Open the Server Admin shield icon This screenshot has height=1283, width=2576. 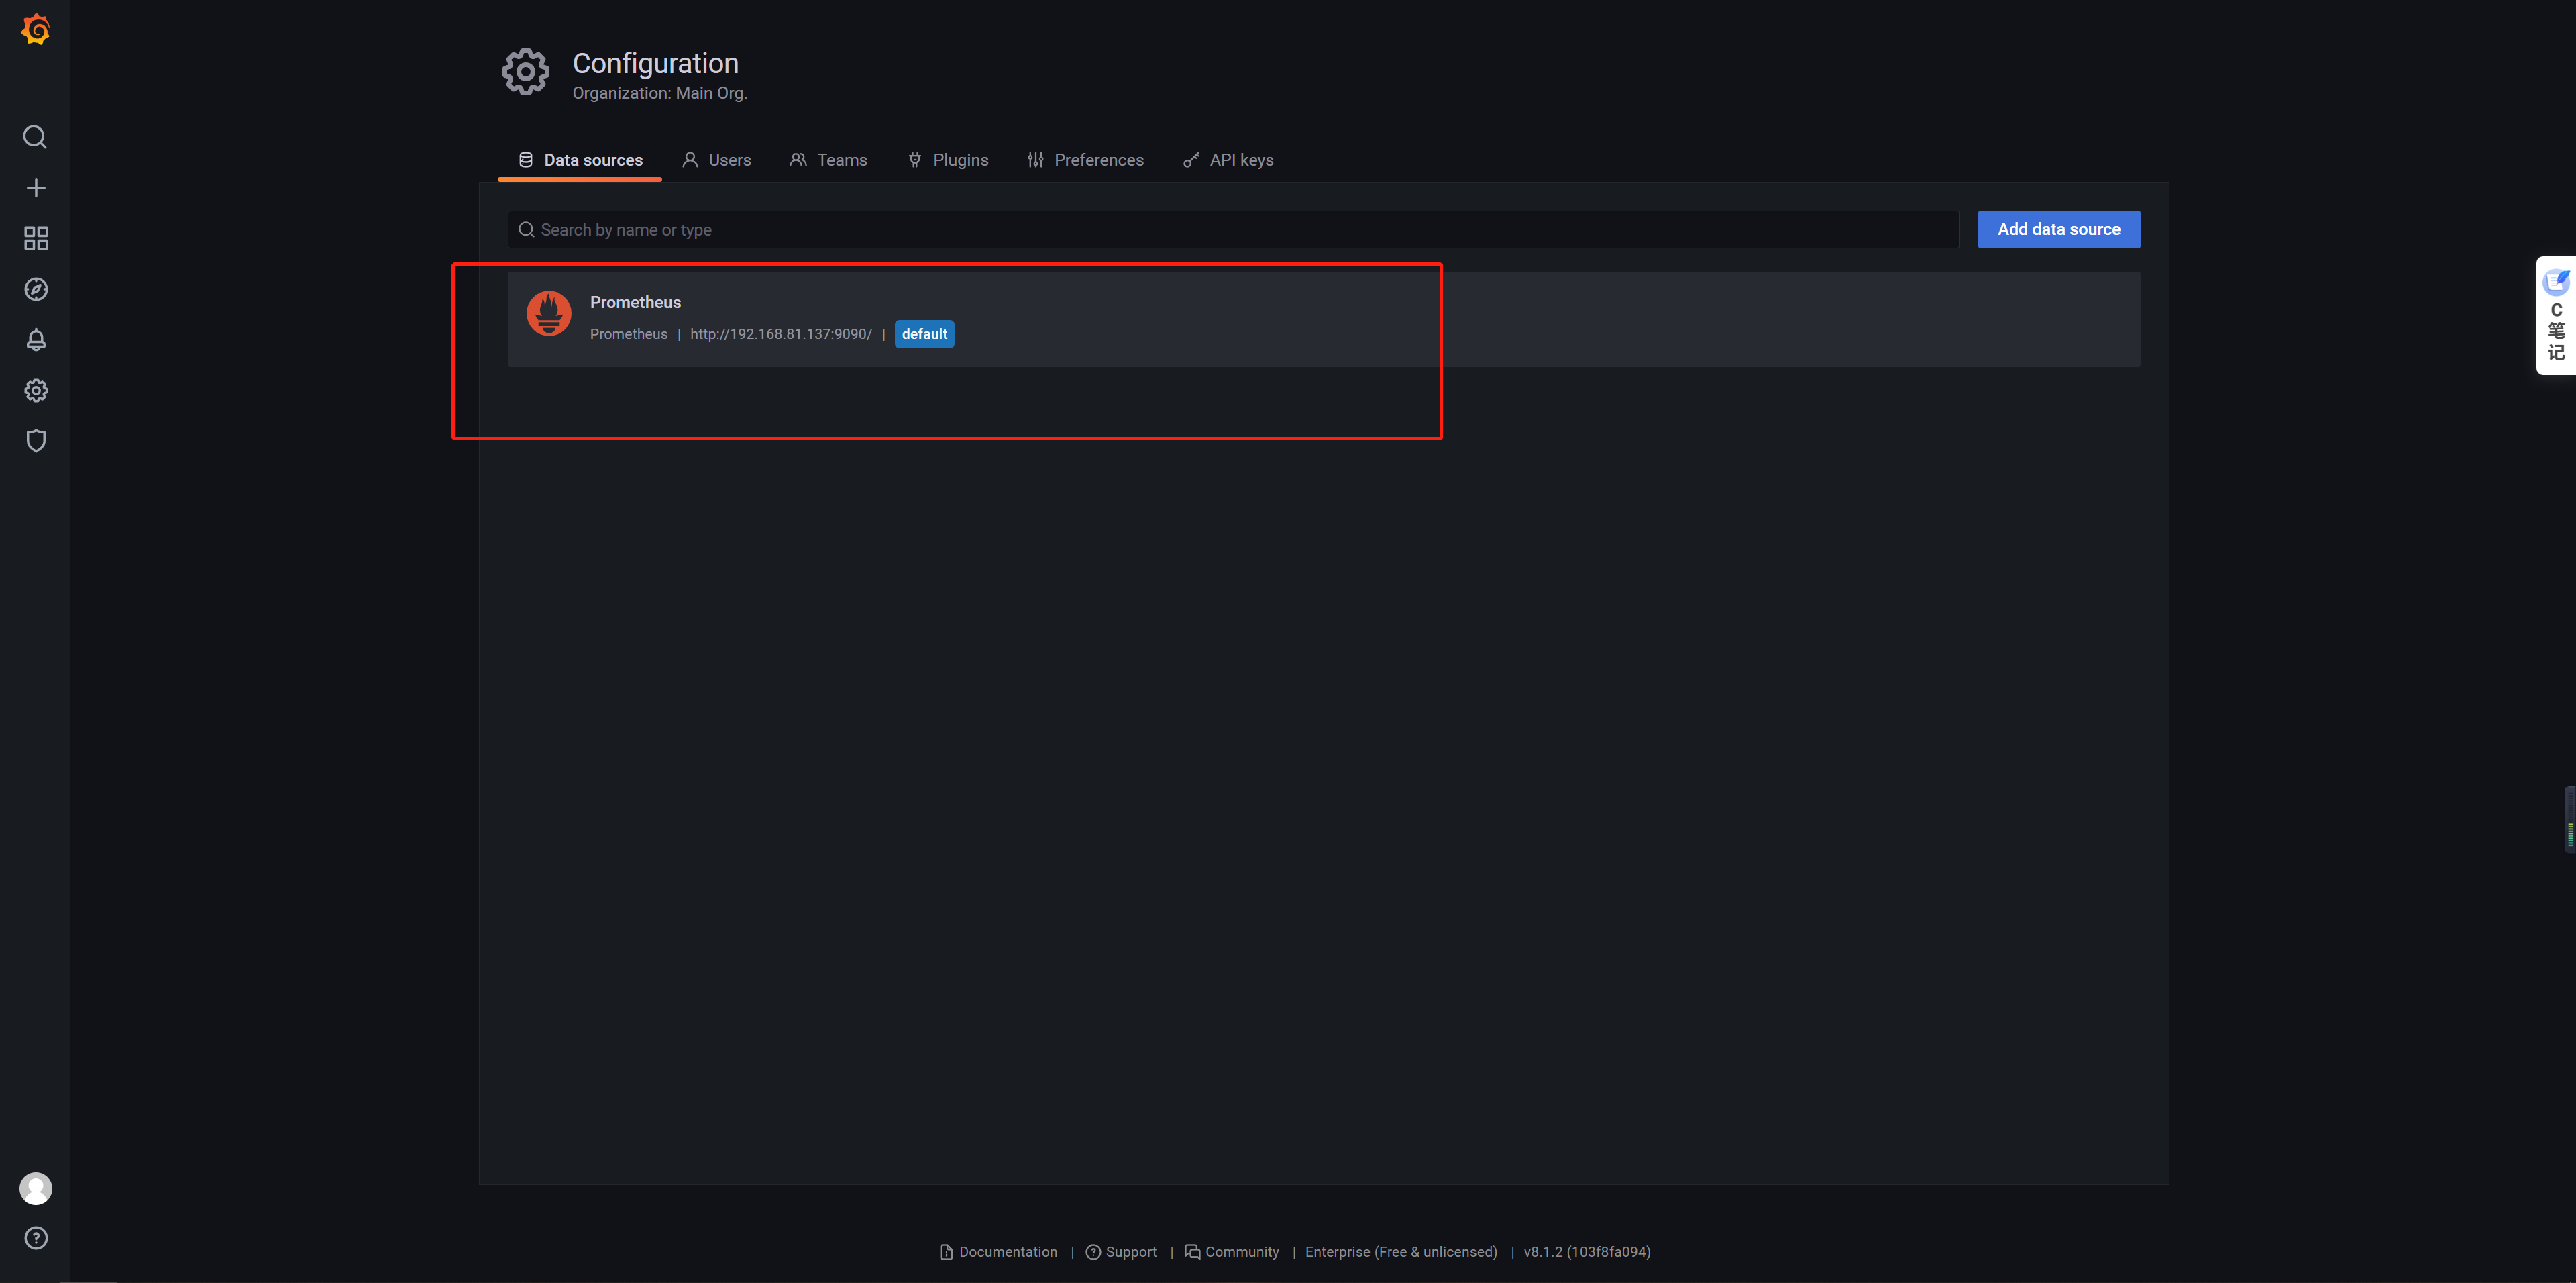click(36, 441)
